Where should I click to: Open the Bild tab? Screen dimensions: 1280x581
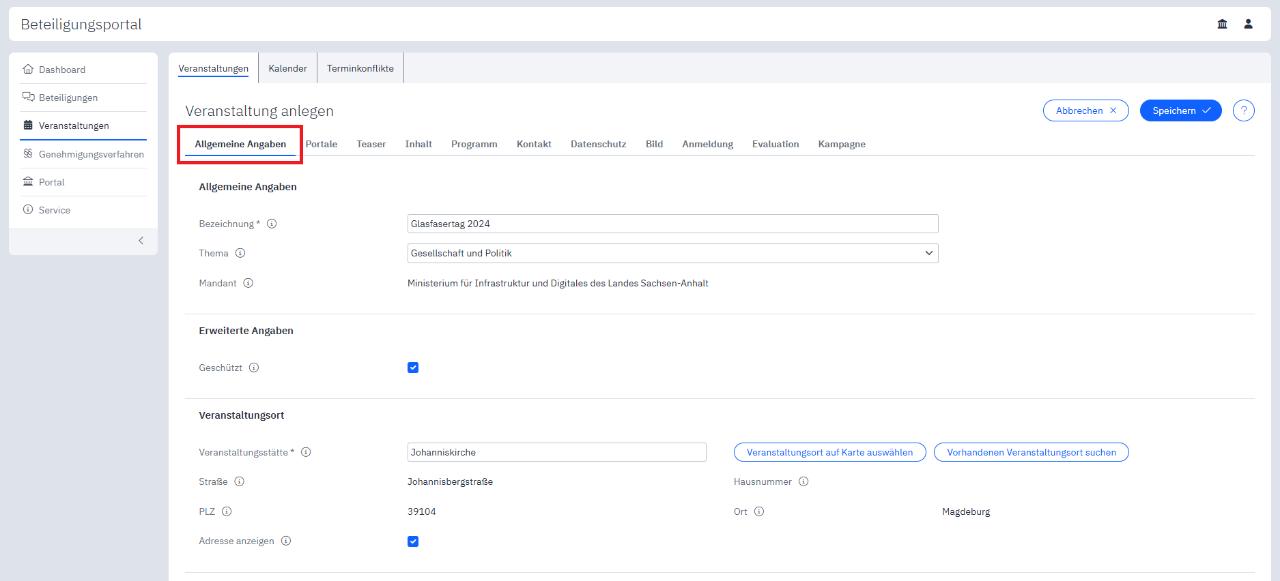[x=654, y=144]
